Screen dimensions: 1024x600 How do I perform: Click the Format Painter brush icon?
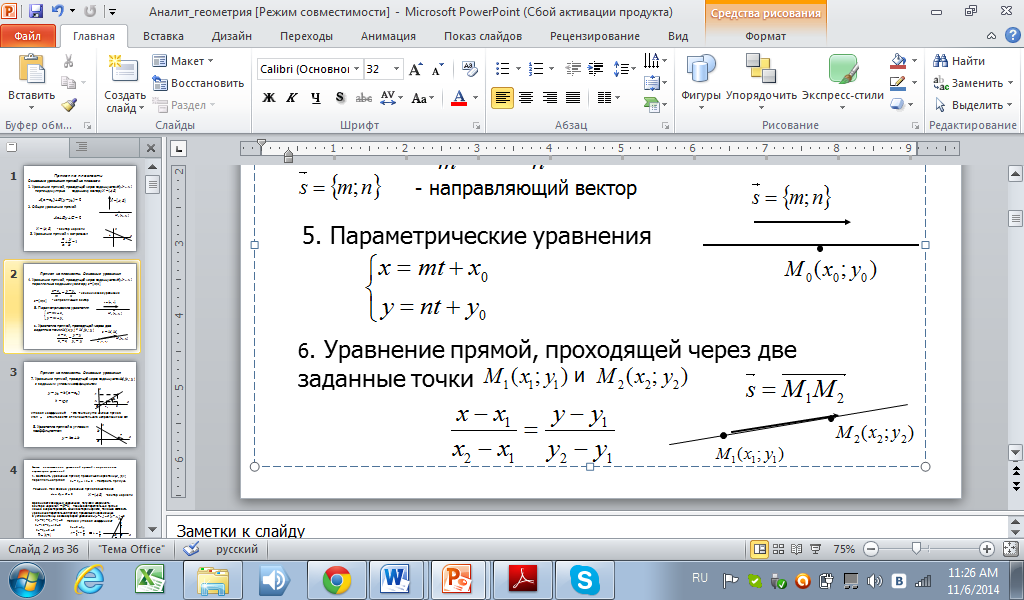click(x=68, y=105)
